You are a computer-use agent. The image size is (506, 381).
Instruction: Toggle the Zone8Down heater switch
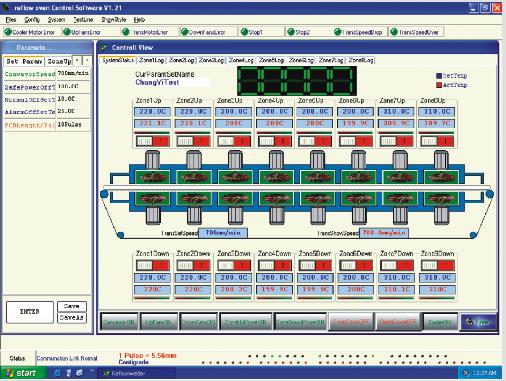pos(437,265)
